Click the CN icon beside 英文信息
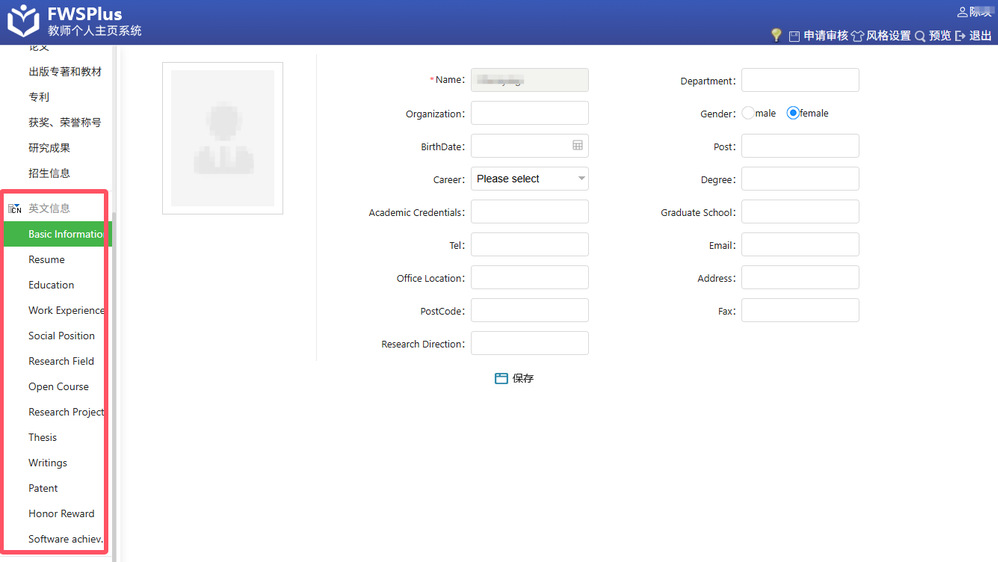Image resolution: width=998 pixels, height=562 pixels. click(x=15, y=209)
